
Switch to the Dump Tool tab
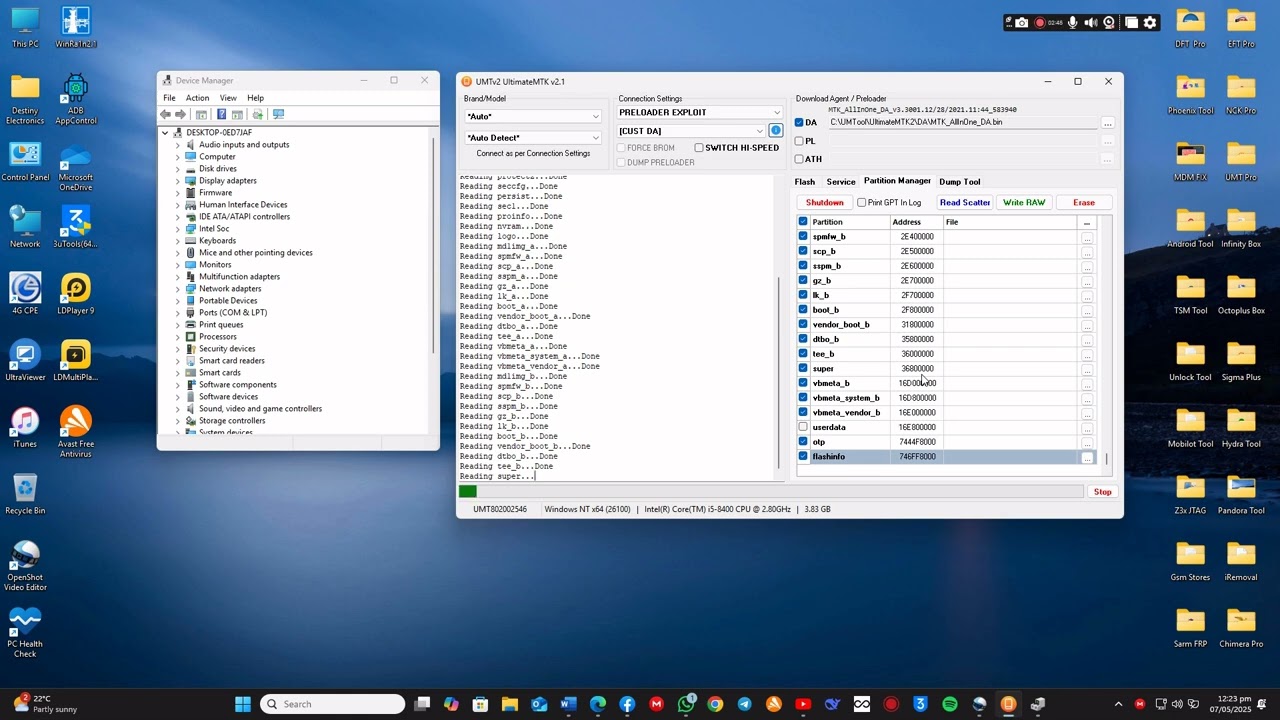(960, 182)
